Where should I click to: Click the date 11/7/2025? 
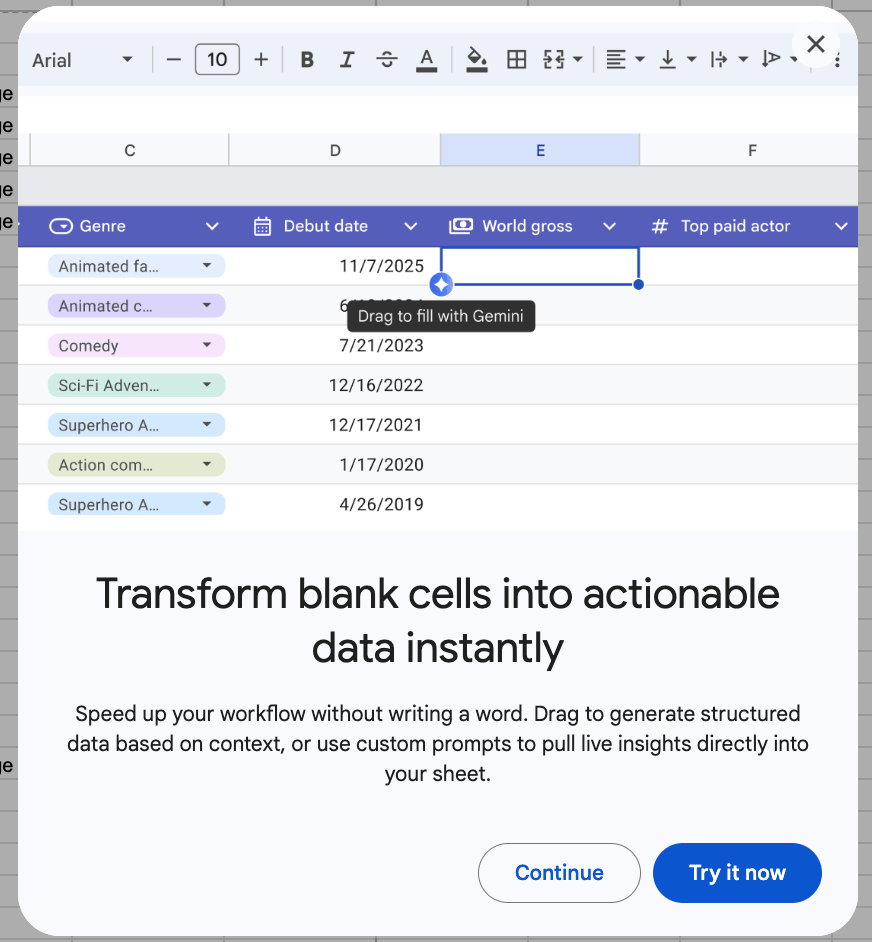coord(382,266)
